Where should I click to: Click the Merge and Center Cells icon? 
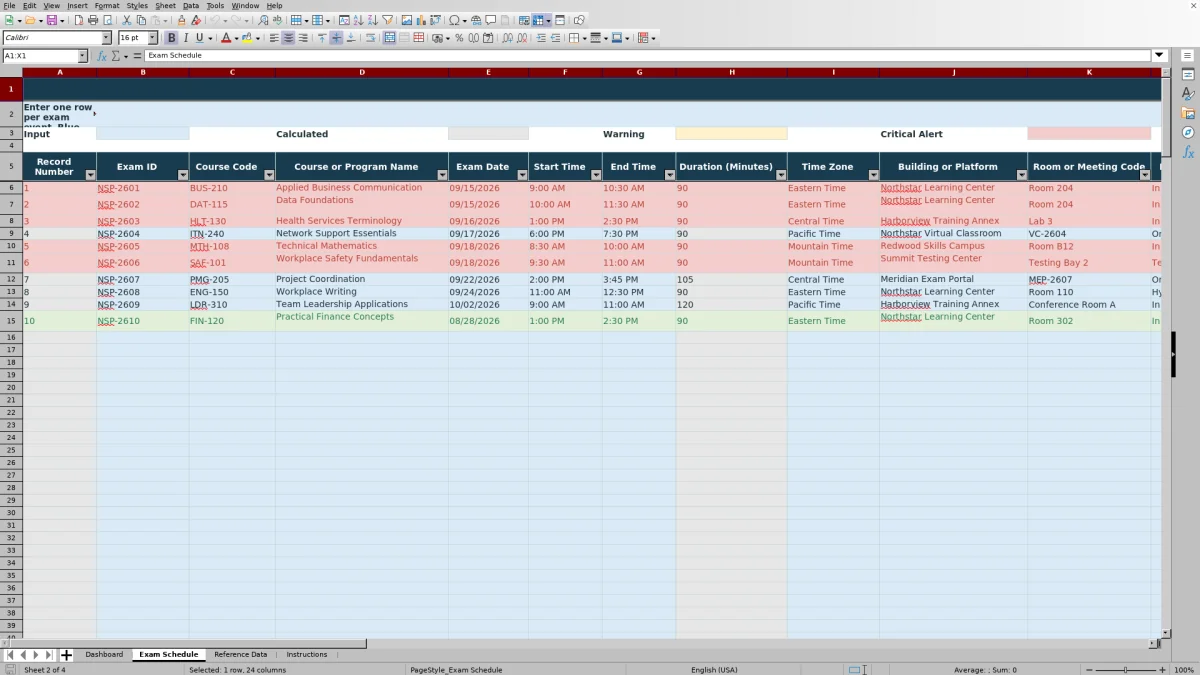click(389, 38)
